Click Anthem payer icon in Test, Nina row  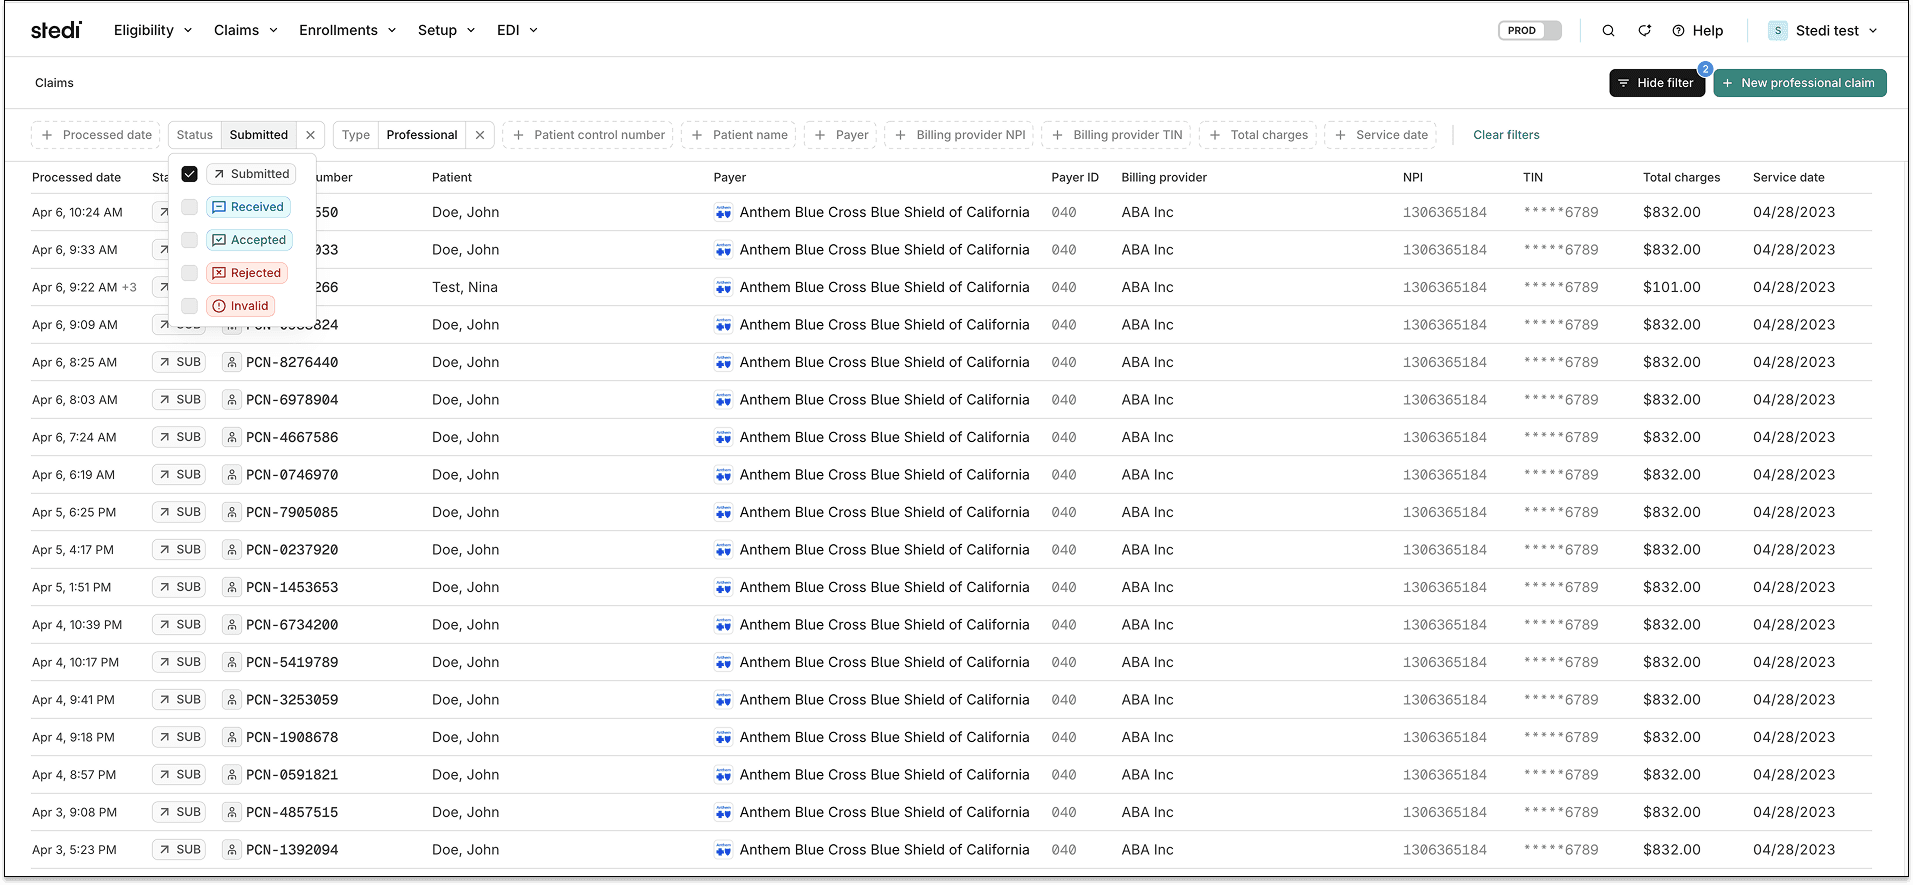[723, 287]
